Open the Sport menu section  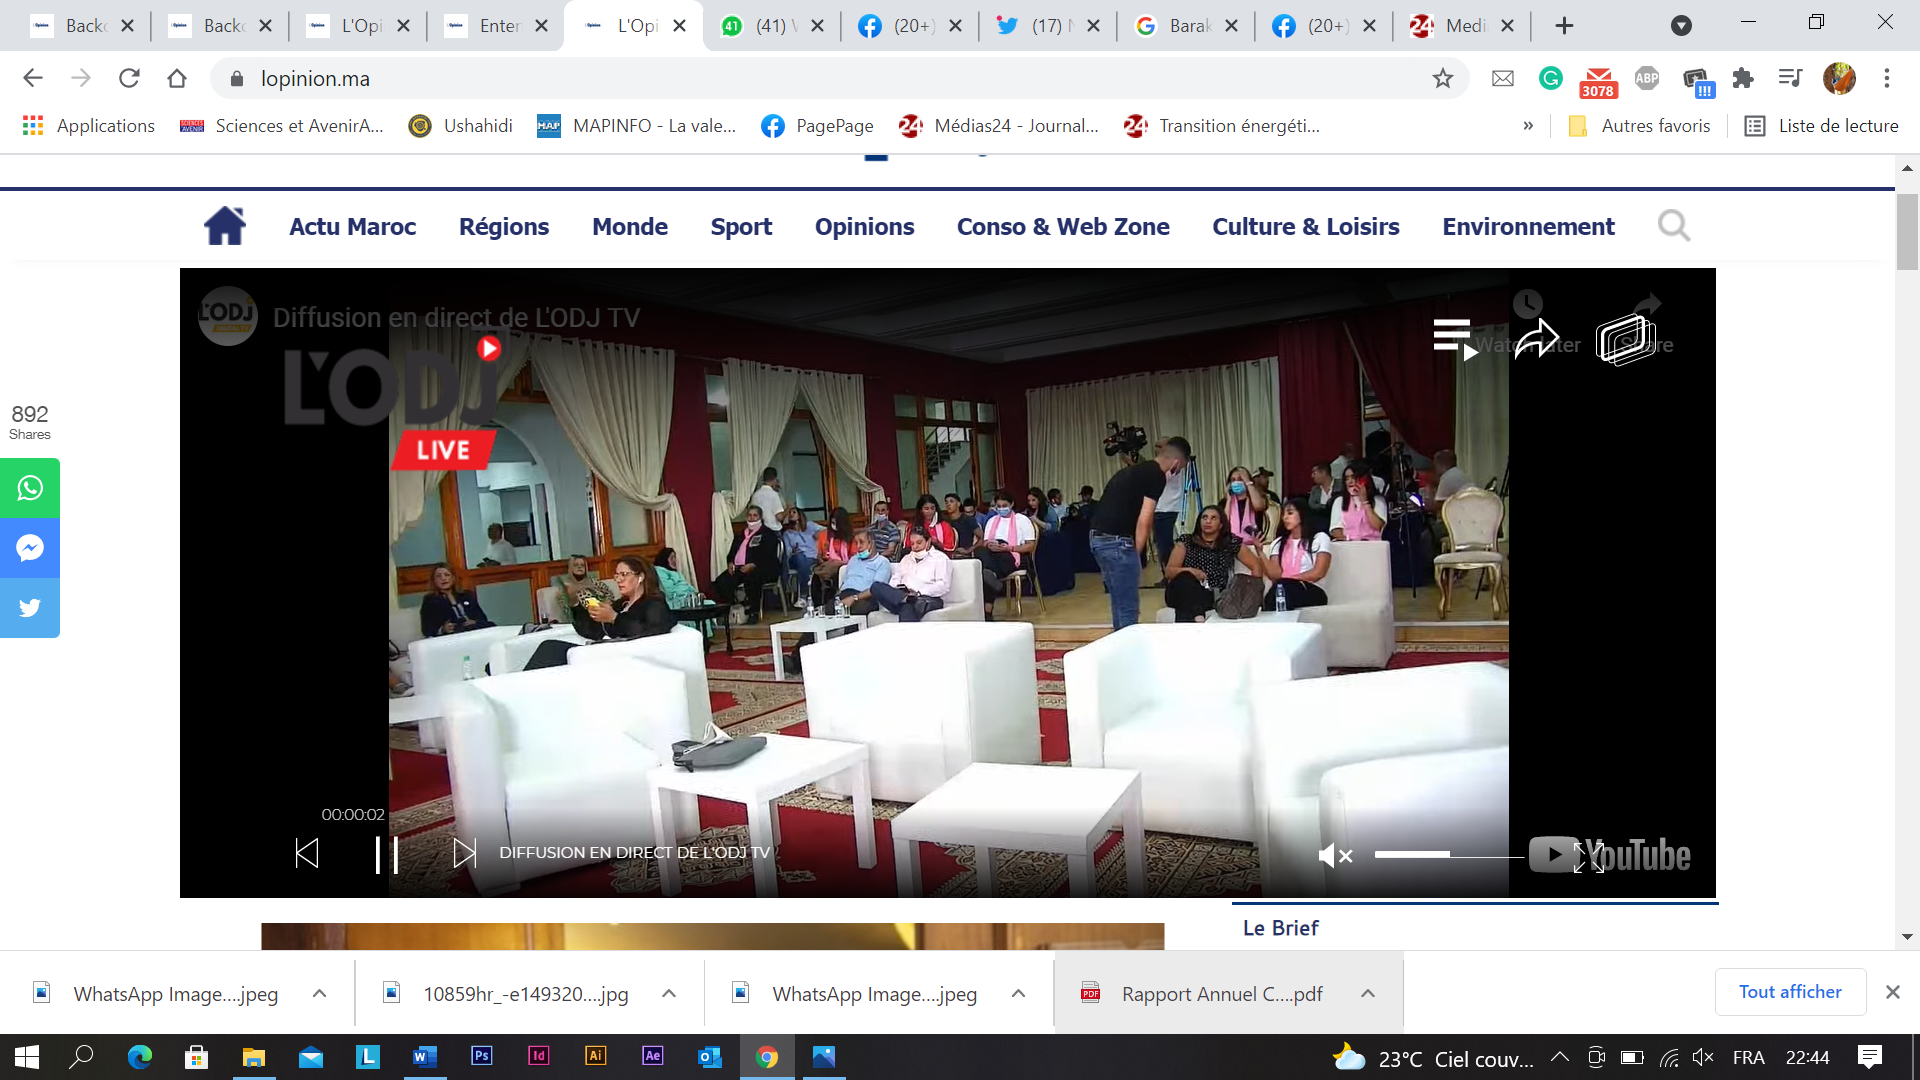(x=741, y=227)
